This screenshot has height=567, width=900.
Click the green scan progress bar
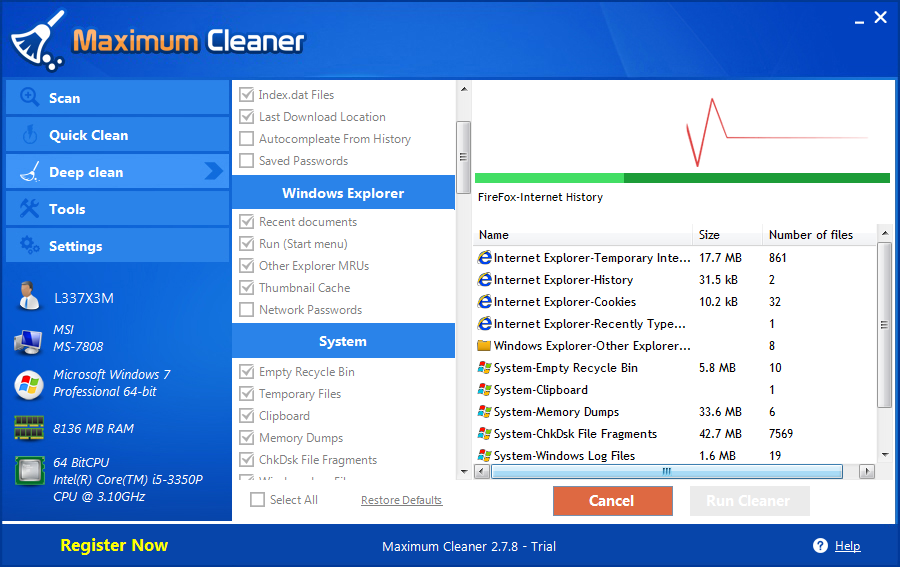tap(682, 178)
